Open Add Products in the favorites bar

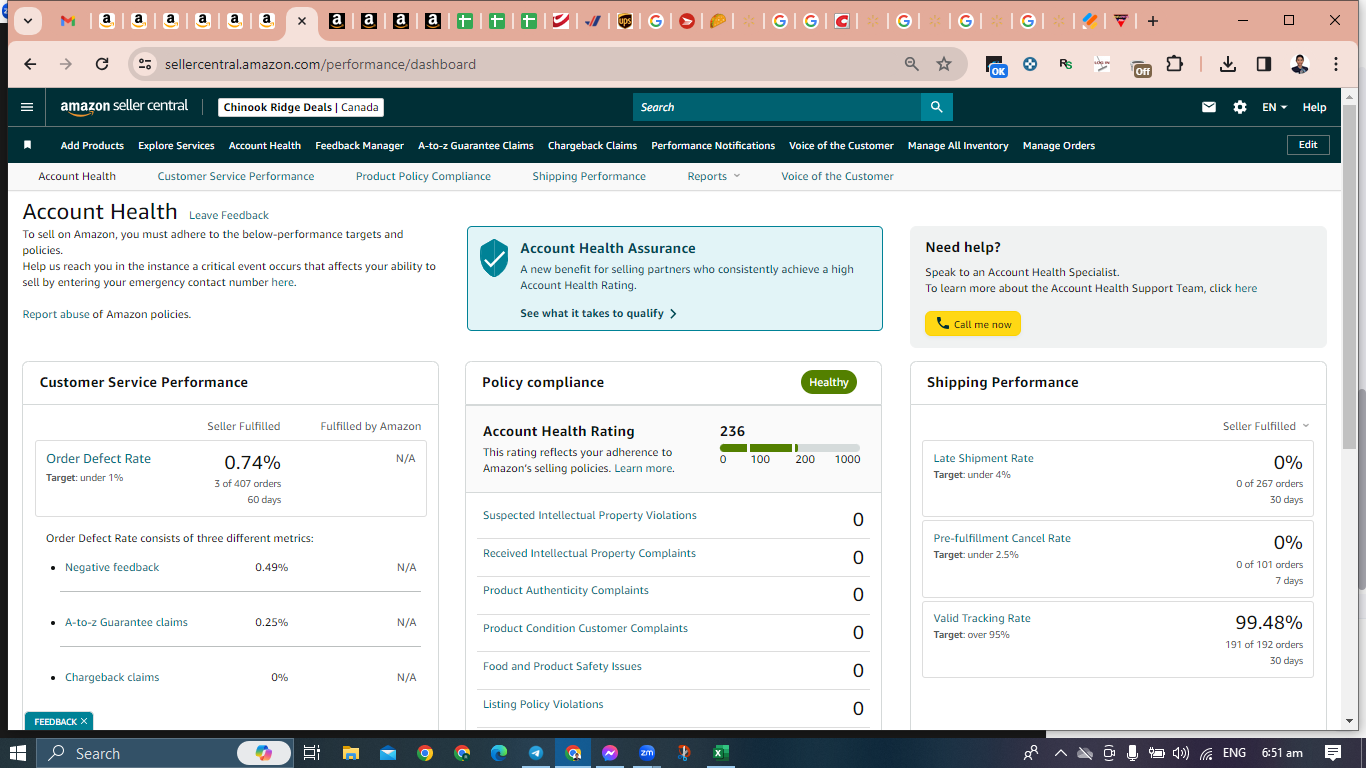(x=92, y=145)
